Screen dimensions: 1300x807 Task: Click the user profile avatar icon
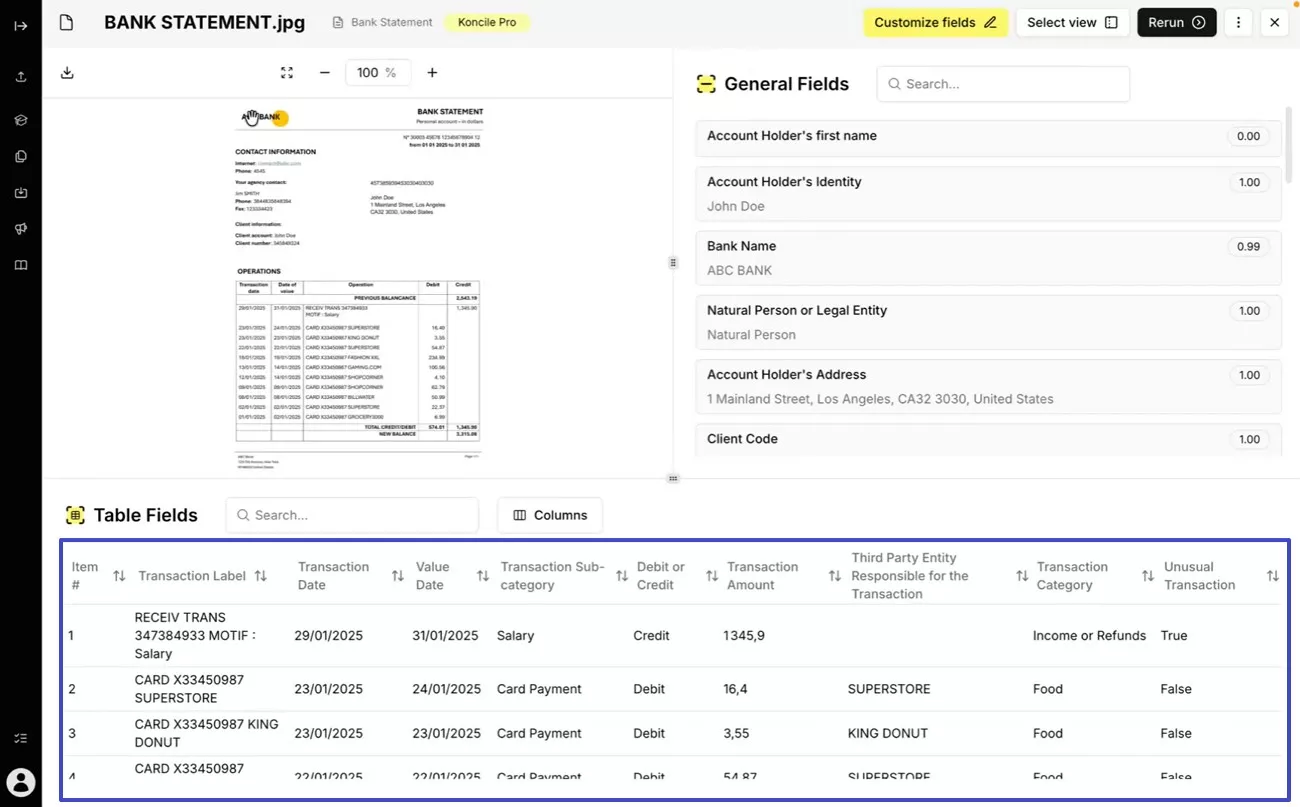[20, 782]
